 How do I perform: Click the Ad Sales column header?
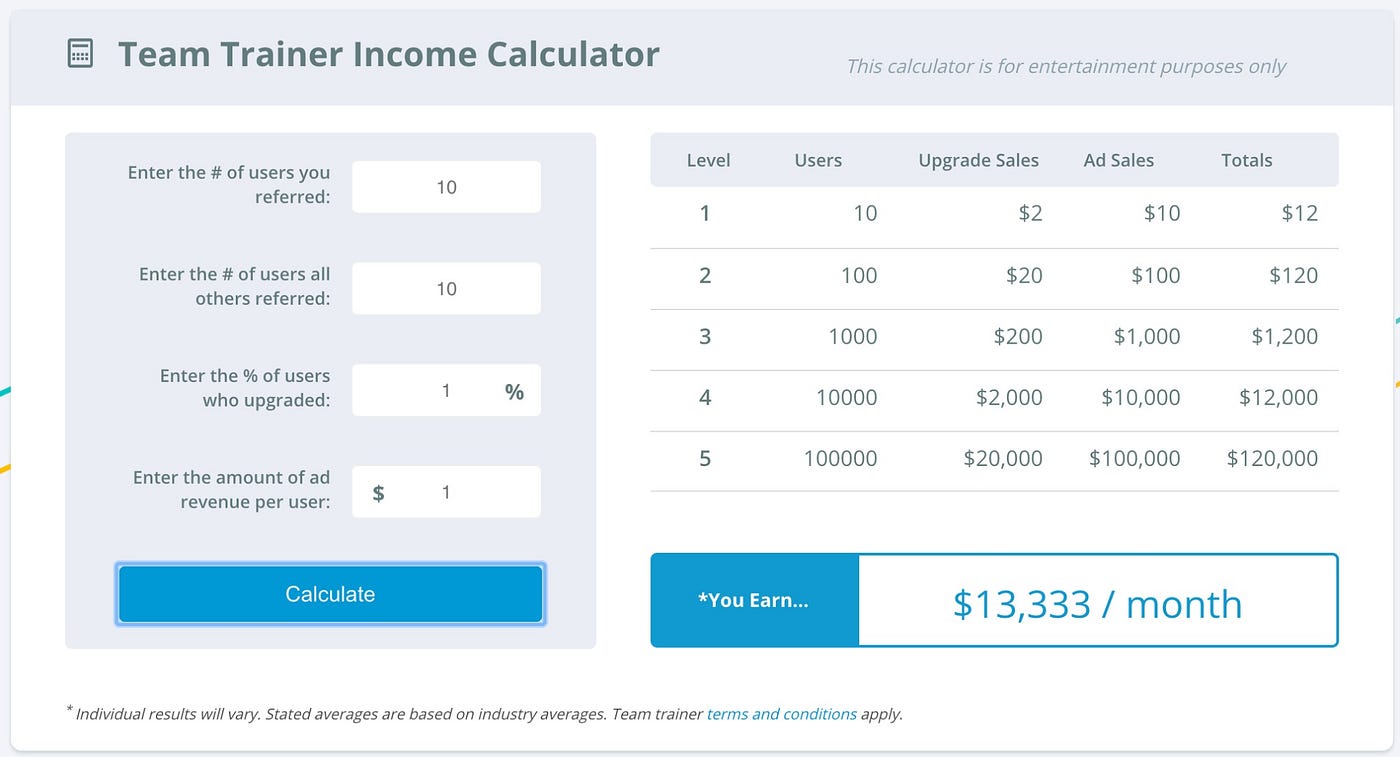(x=1118, y=160)
